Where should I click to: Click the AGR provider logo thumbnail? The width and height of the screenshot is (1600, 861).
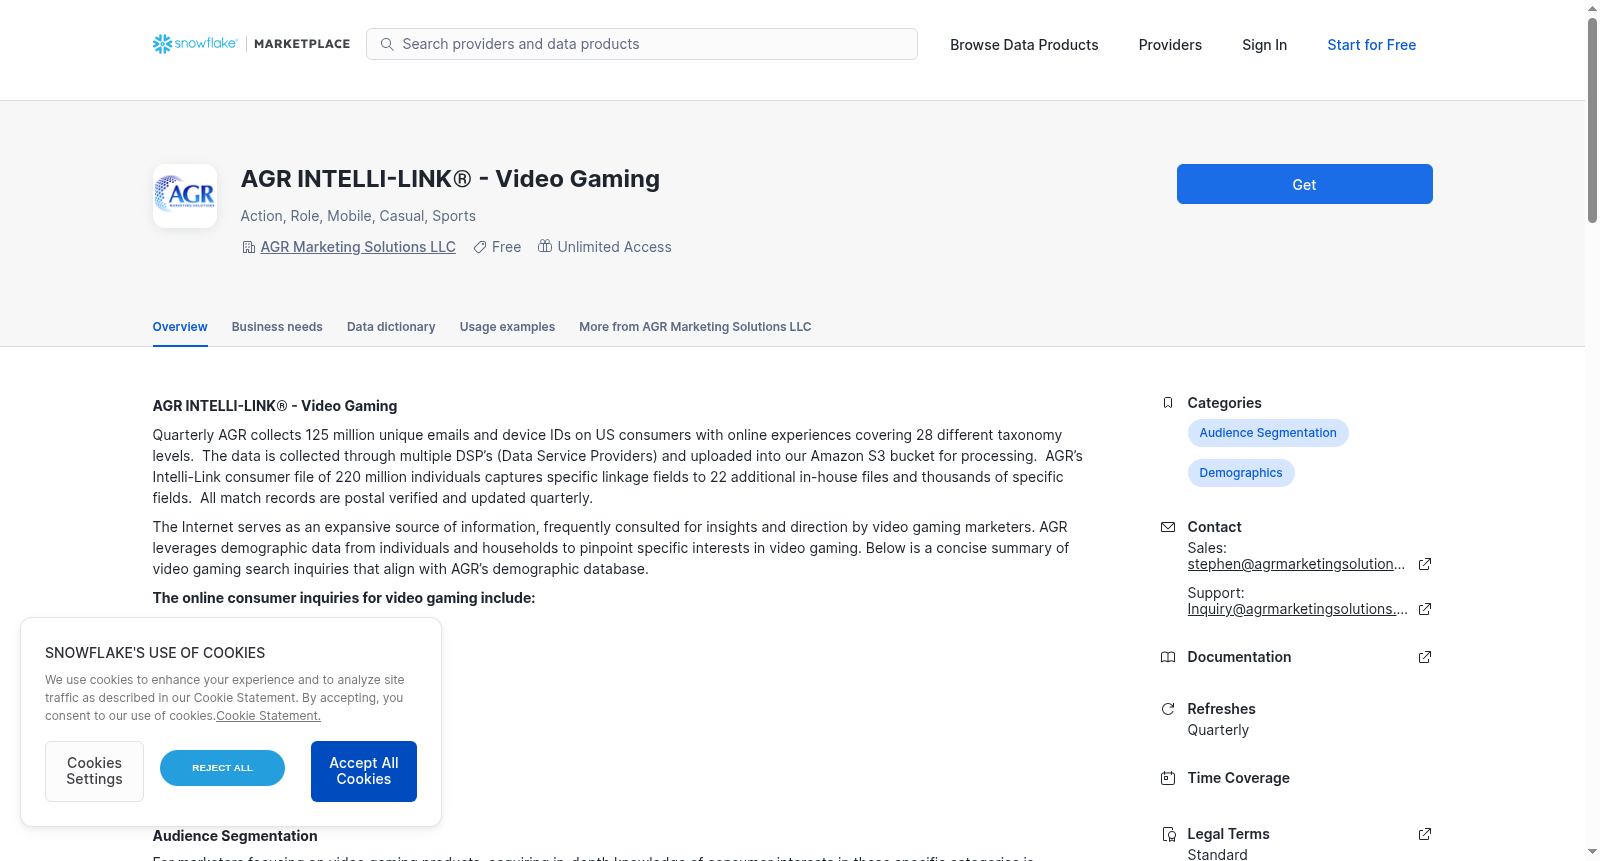(x=185, y=196)
